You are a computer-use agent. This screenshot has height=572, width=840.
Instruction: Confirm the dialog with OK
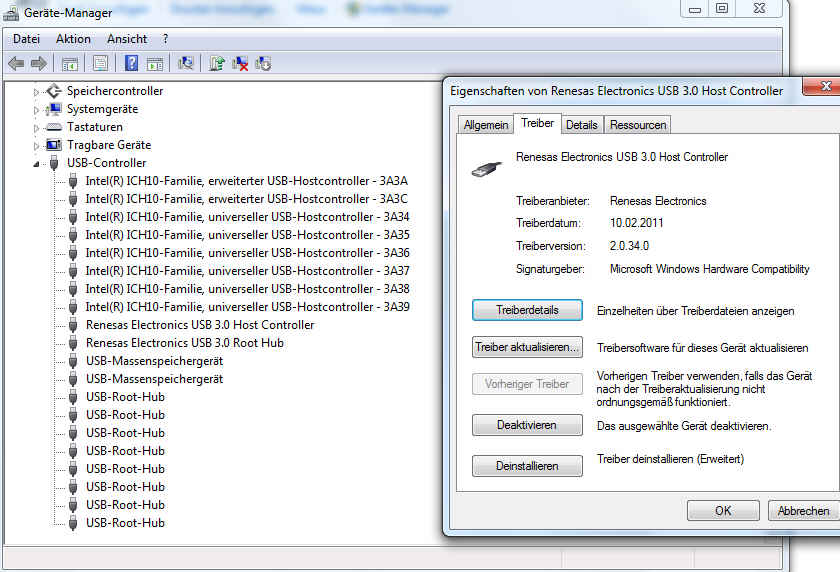pyautogui.click(x=723, y=510)
